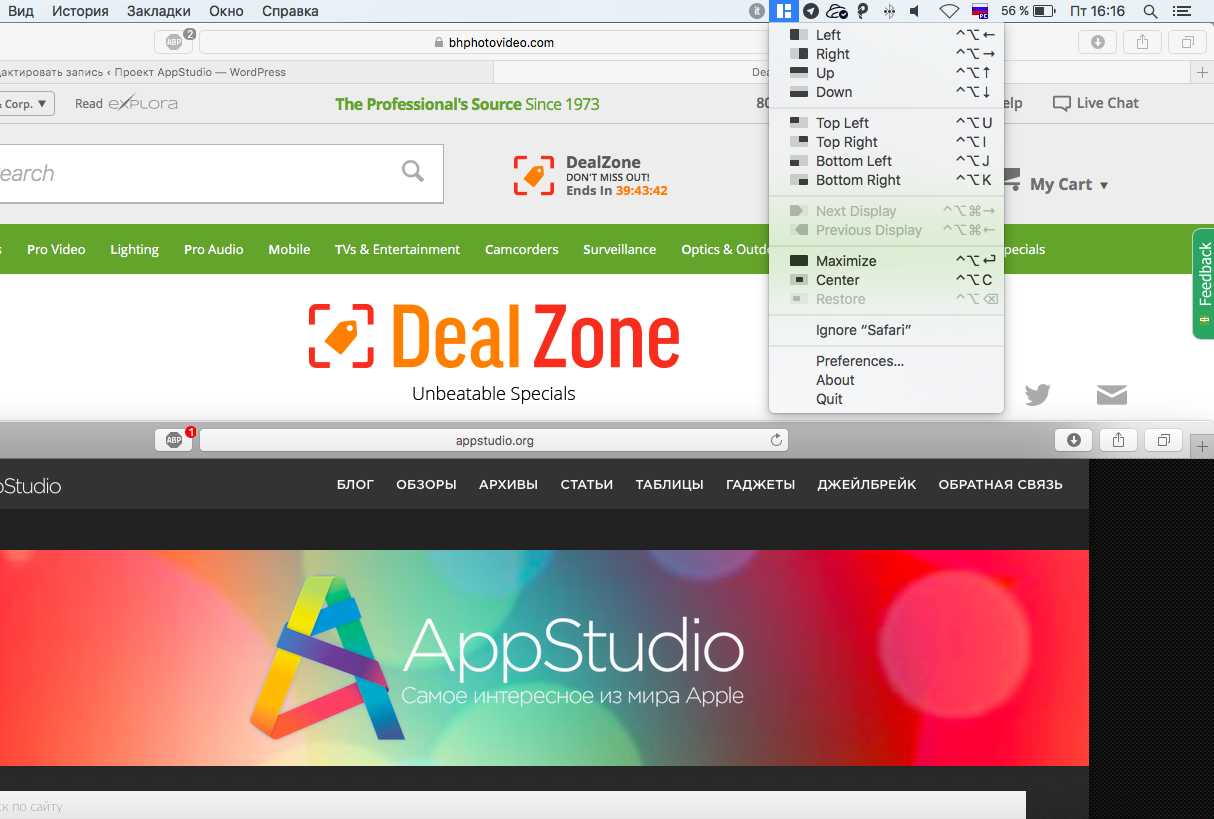Click the reload icon in appstudio address bar

point(775,440)
